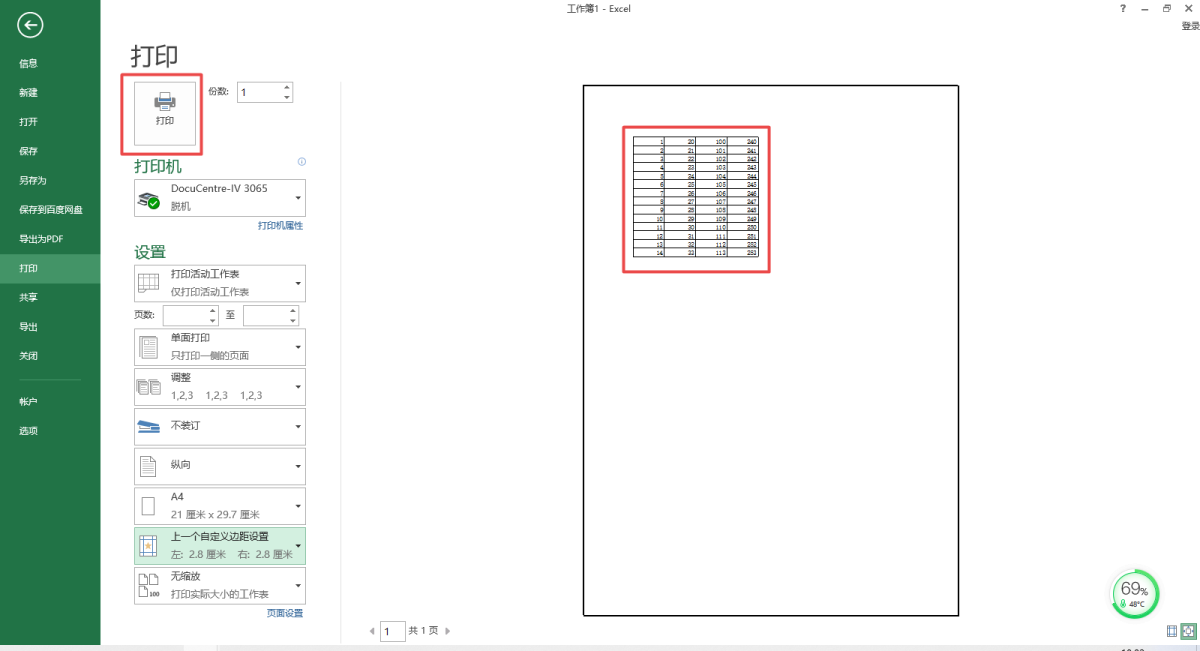Open 导出为PDF from the sidebar

click(x=41, y=239)
